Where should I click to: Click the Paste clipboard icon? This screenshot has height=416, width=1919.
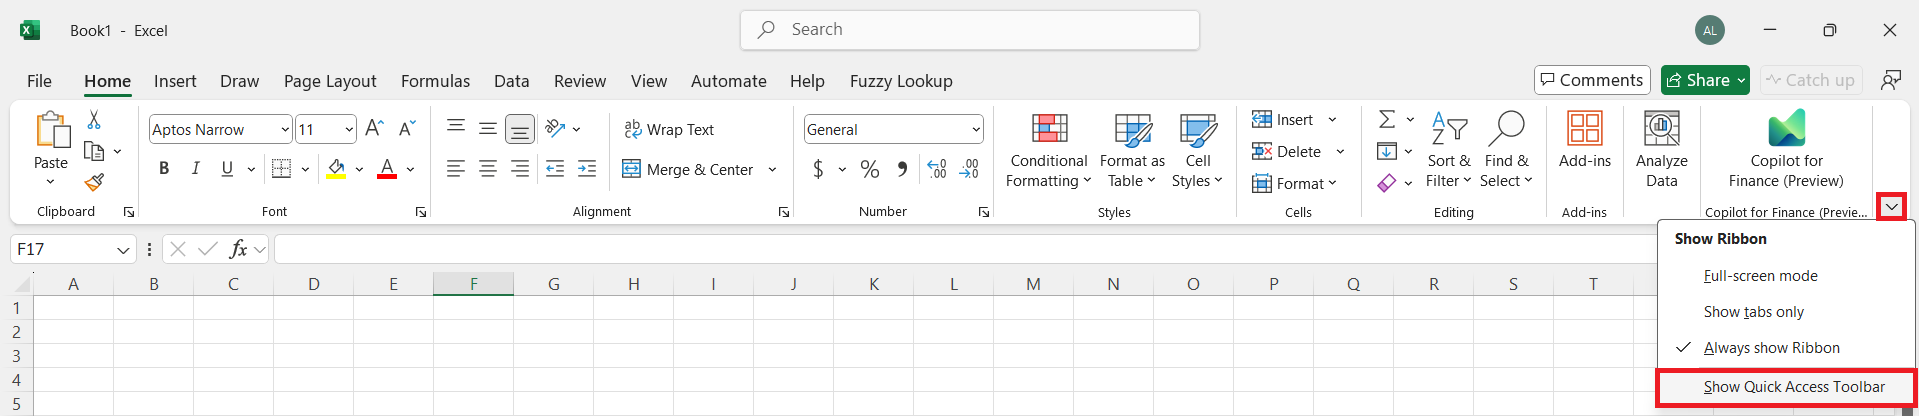51,130
